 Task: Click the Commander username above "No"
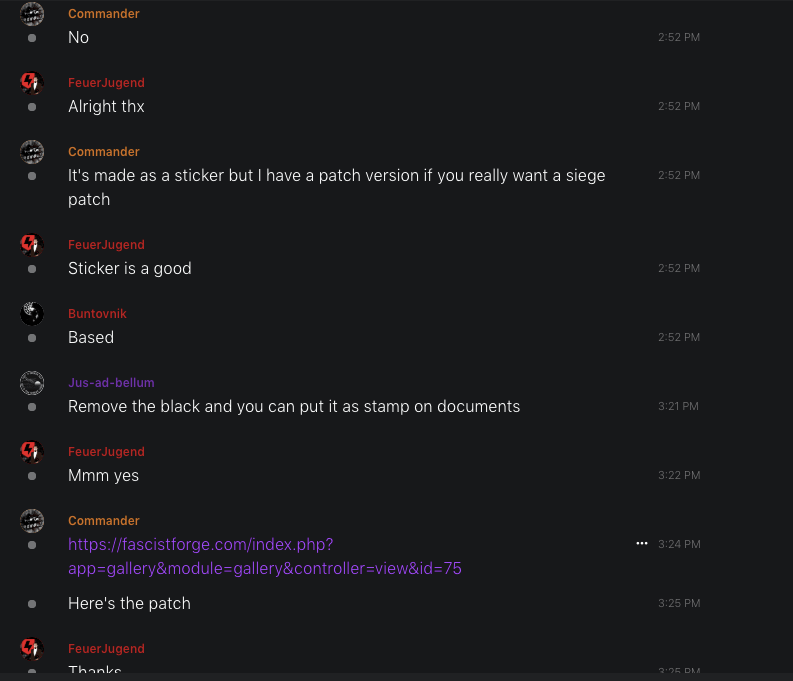click(103, 14)
